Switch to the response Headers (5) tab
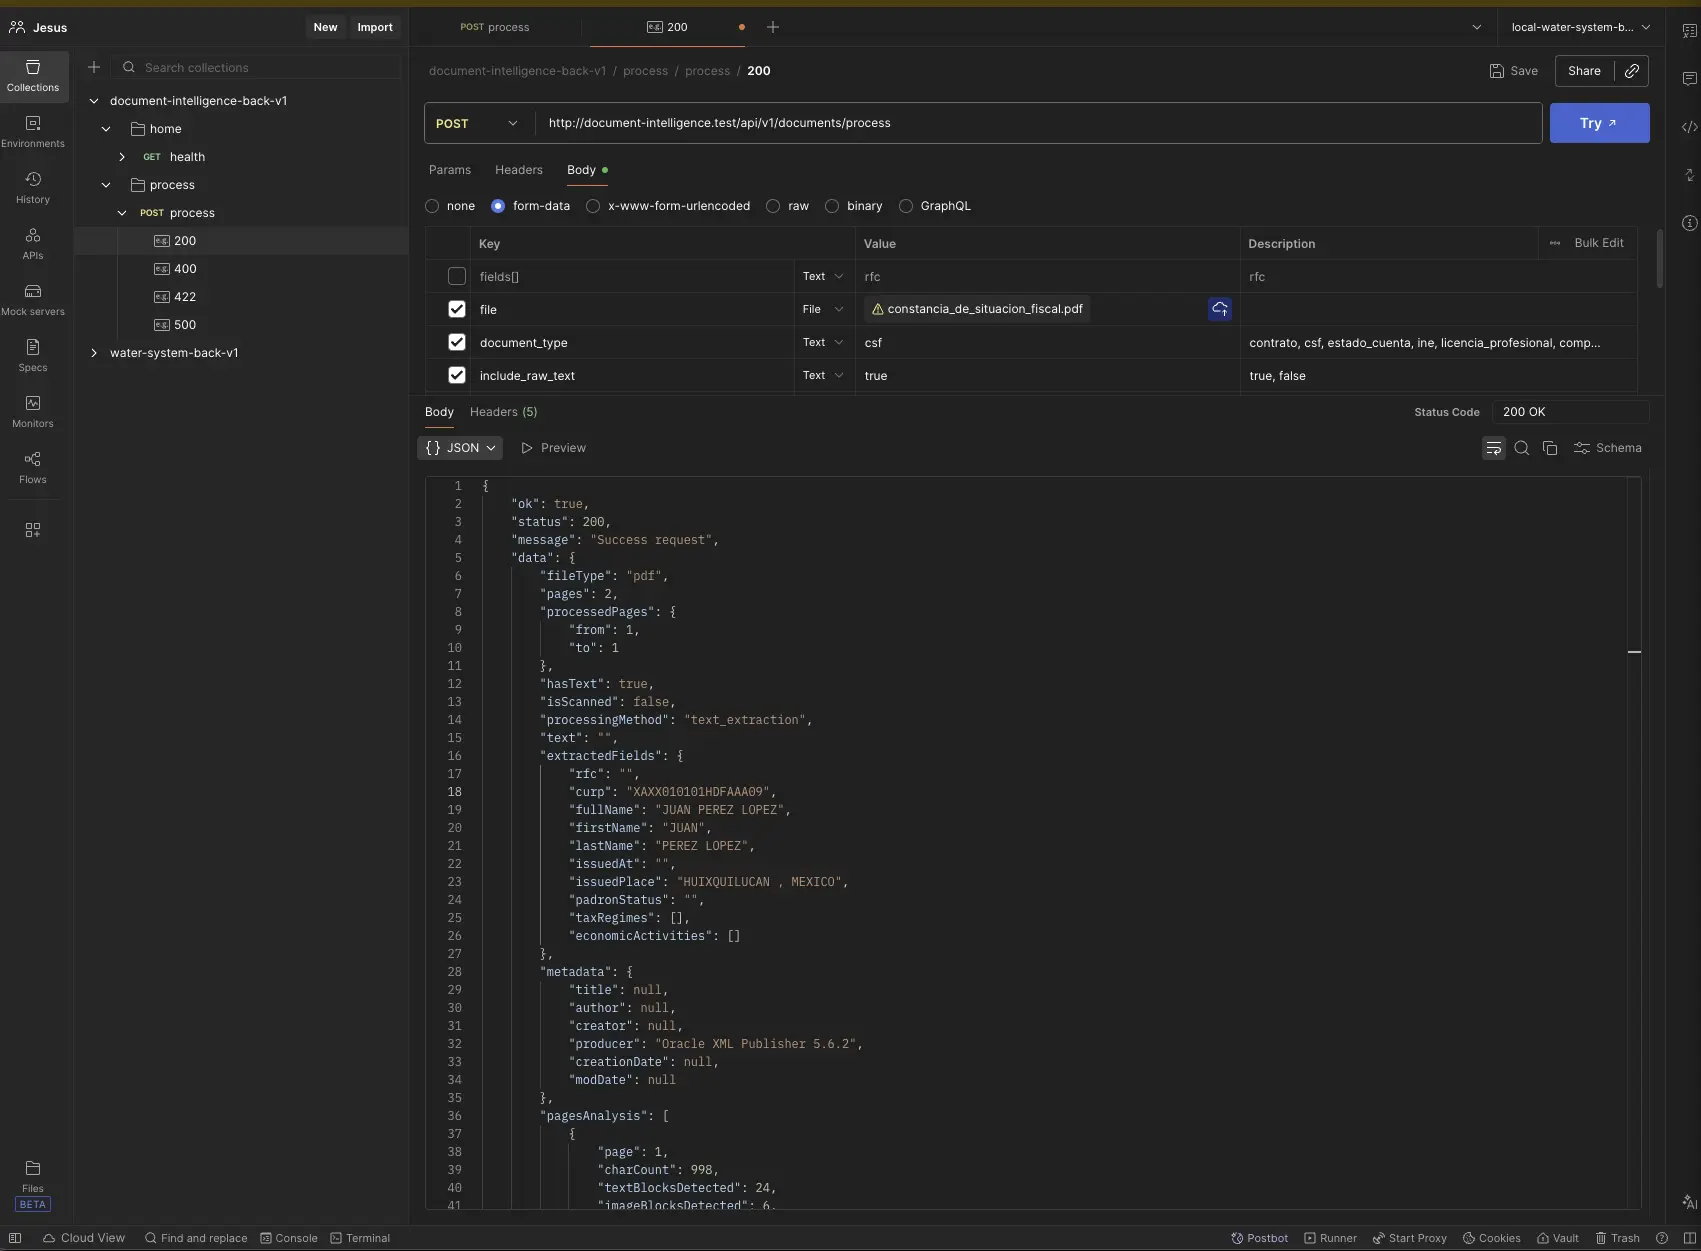 (x=503, y=412)
